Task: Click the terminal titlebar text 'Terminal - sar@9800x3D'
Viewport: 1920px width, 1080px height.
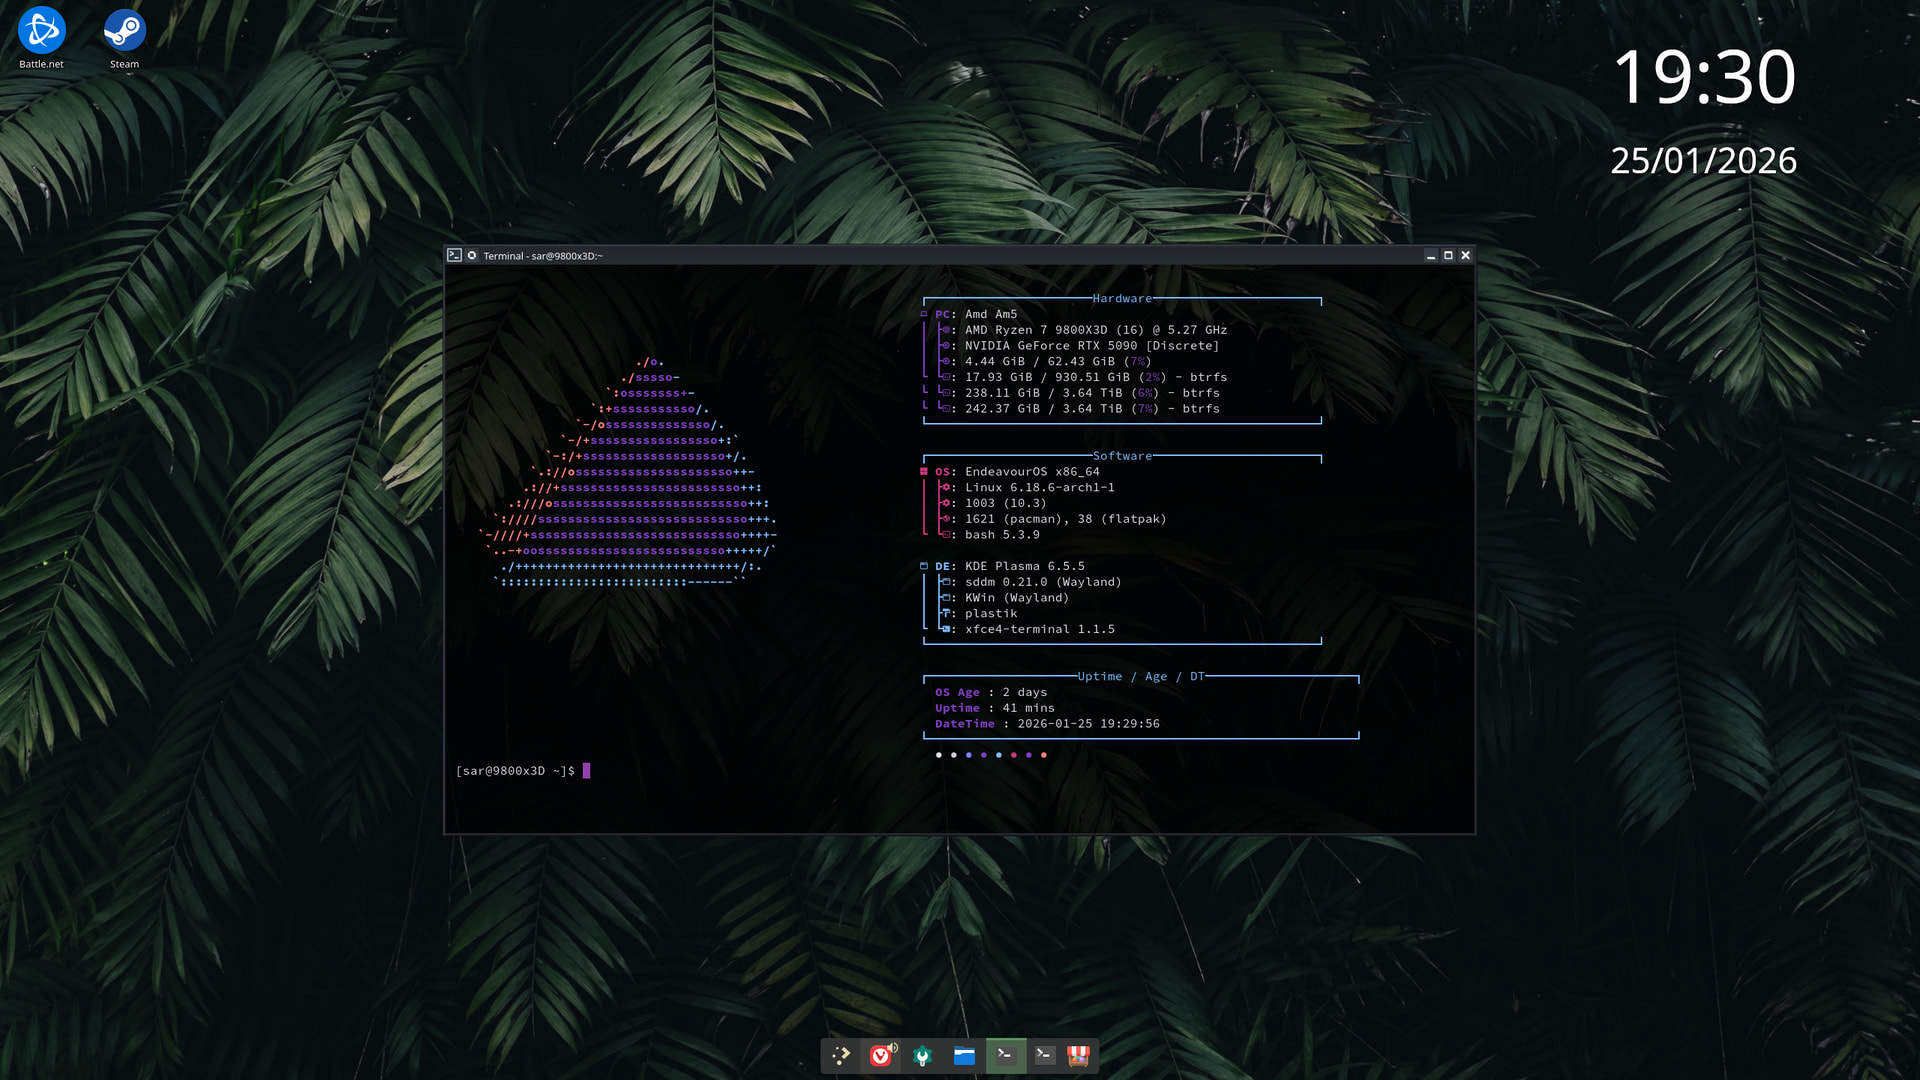Action: (x=542, y=256)
